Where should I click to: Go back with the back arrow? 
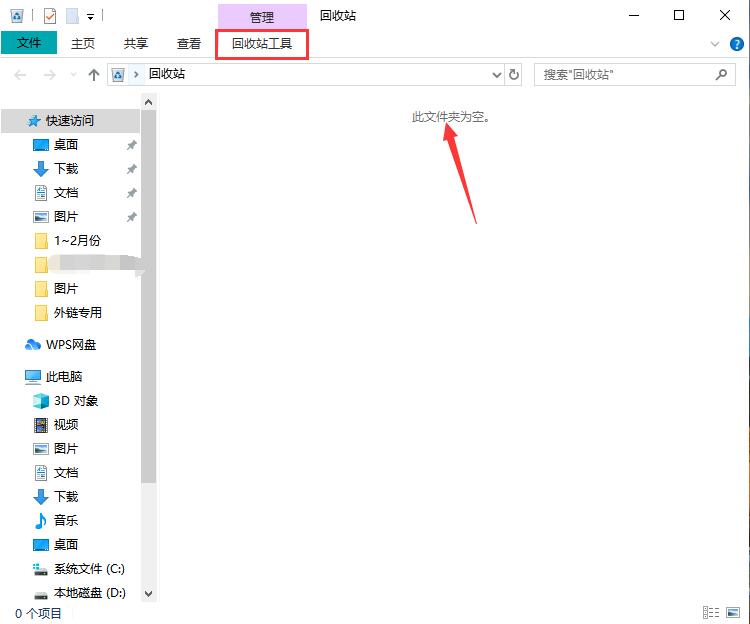tap(20, 75)
